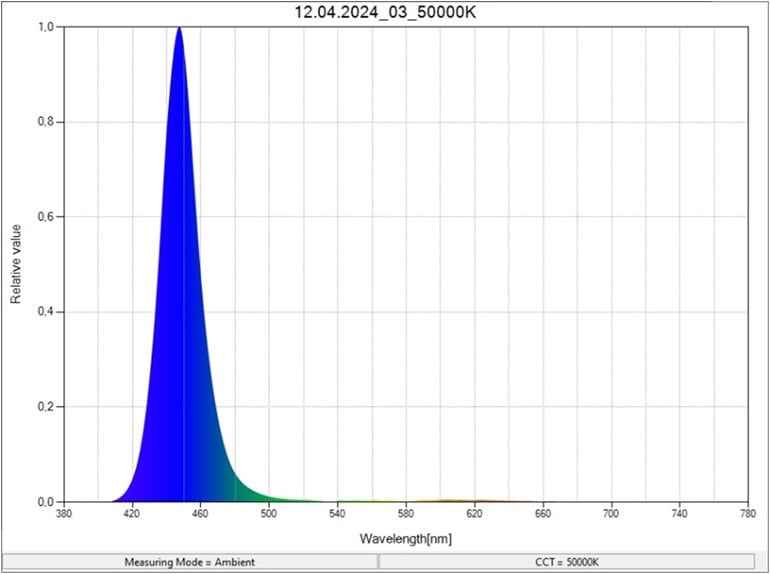The image size is (770, 574).
Task: Click the 0.6 relative value tick label
Action: pyautogui.click(x=46, y=217)
